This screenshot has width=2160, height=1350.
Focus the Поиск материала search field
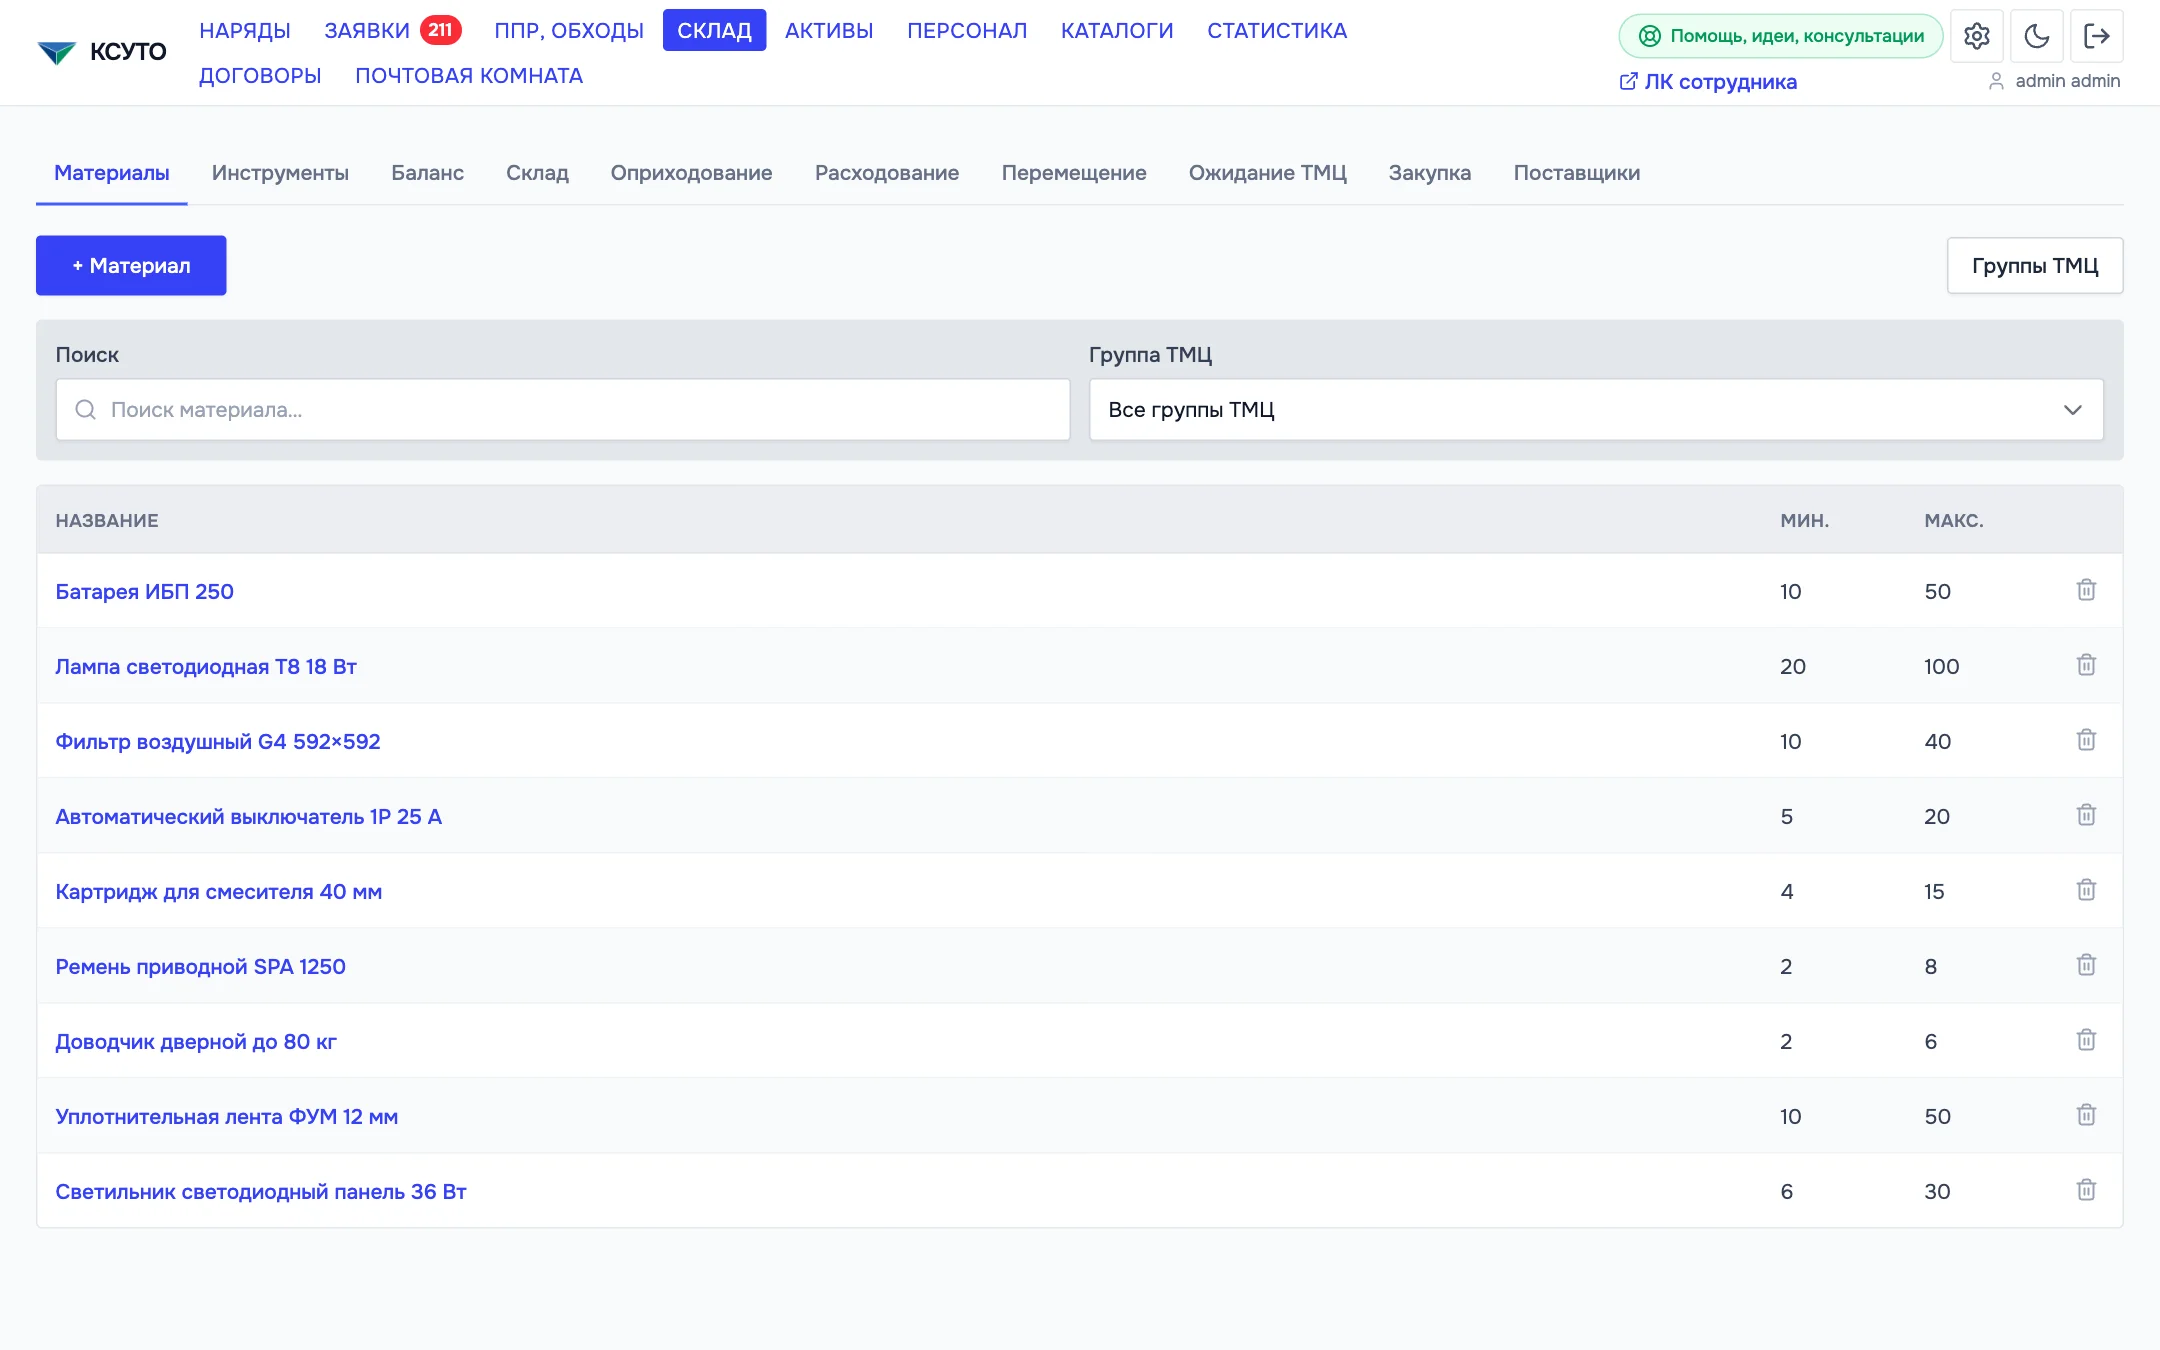[x=563, y=410]
